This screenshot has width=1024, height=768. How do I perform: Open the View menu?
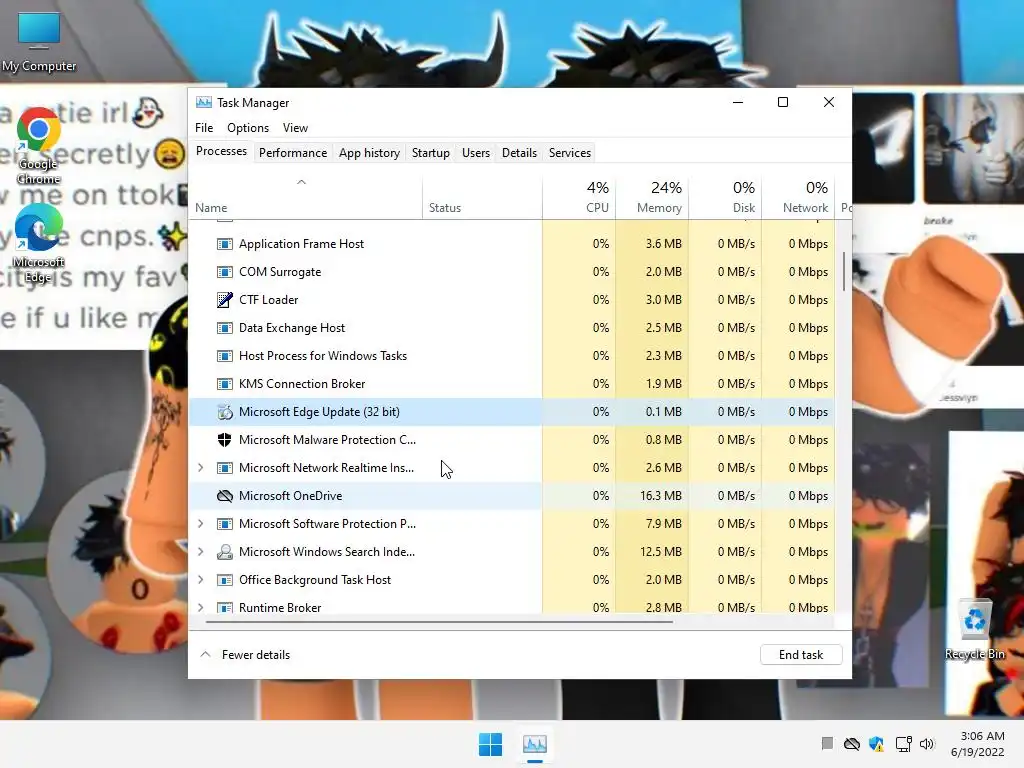295,128
